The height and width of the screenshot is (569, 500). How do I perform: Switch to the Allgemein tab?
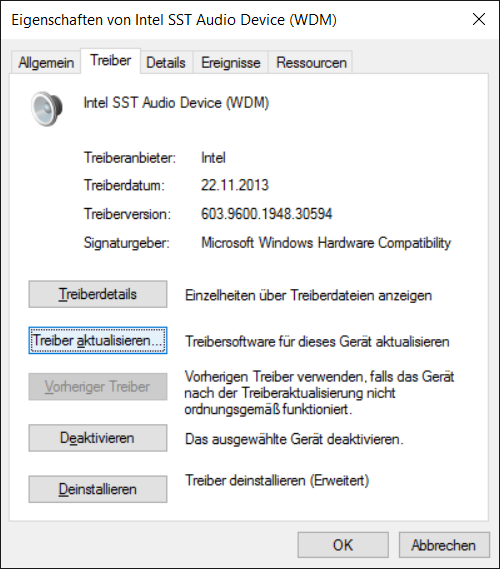pos(46,63)
